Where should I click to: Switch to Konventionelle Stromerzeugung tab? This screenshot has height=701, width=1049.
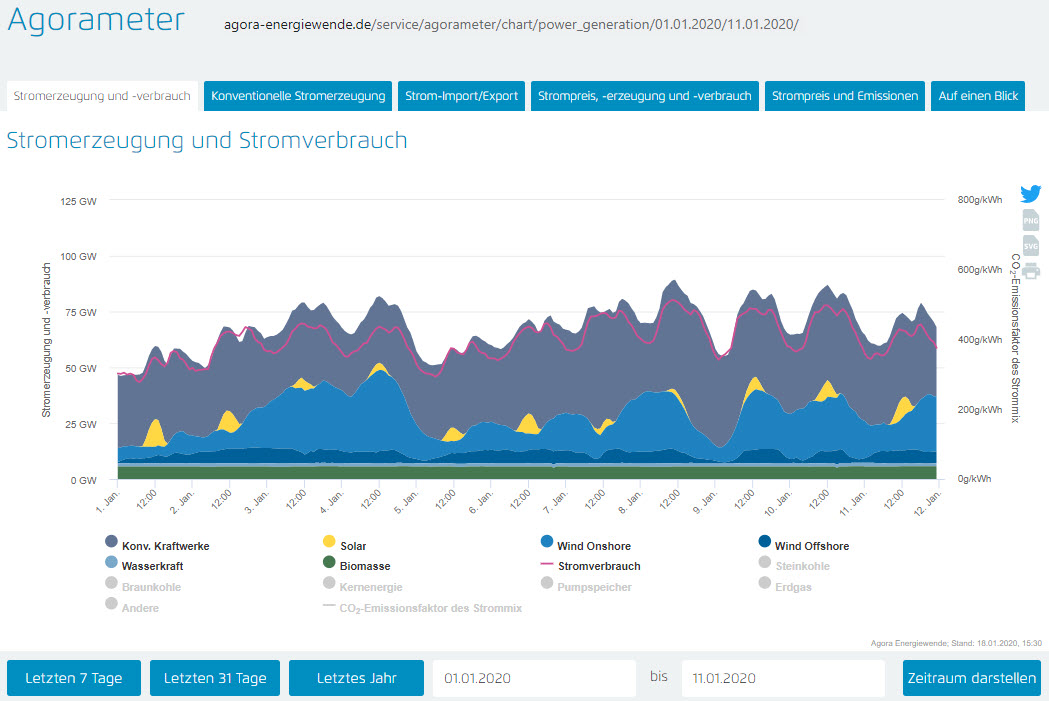point(298,96)
